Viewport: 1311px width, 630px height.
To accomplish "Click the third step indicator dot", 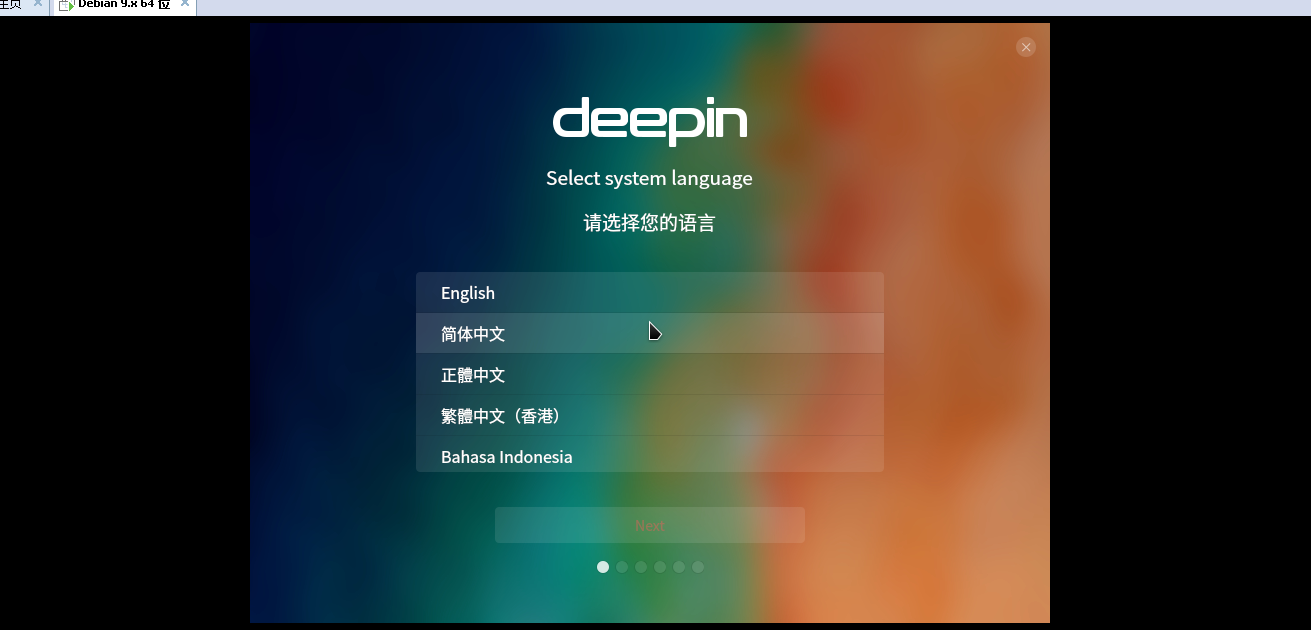I will [641, 567].
